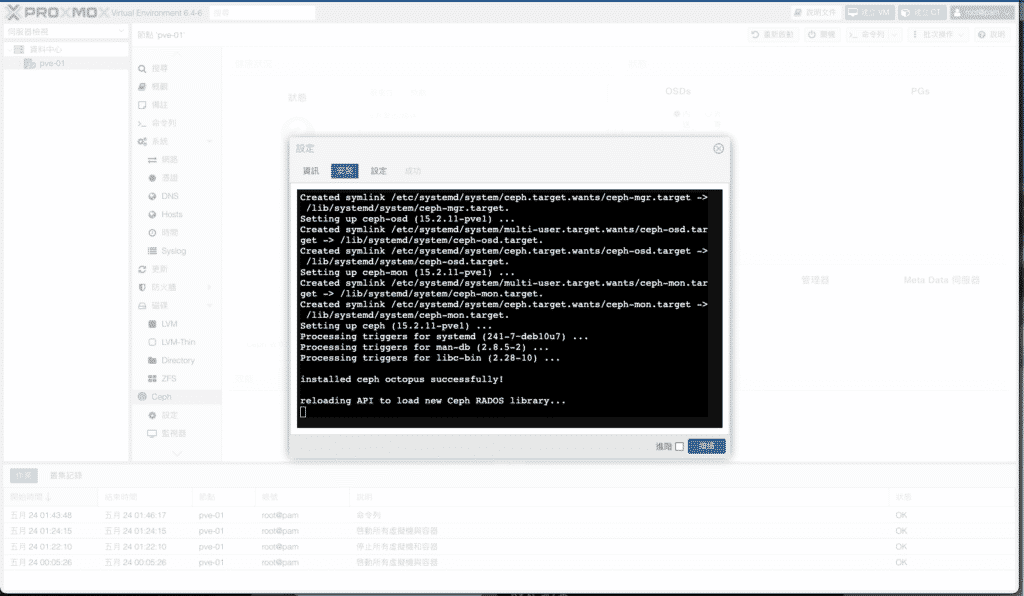Open the Directory folder icon
The image size is (1024, 596).
click(x=152, y=360)
